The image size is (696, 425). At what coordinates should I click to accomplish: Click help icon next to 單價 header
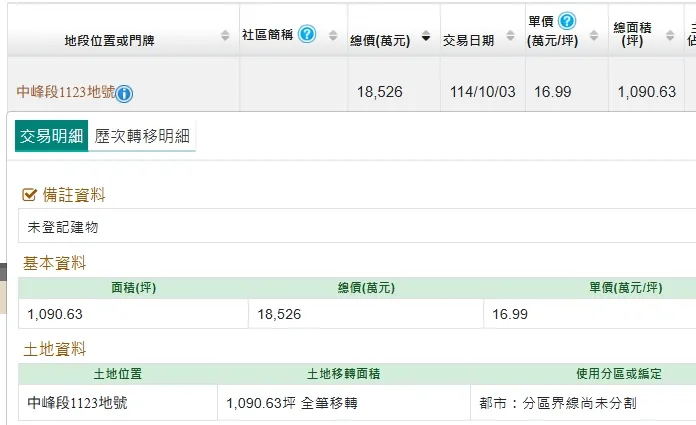coord(567,21)
